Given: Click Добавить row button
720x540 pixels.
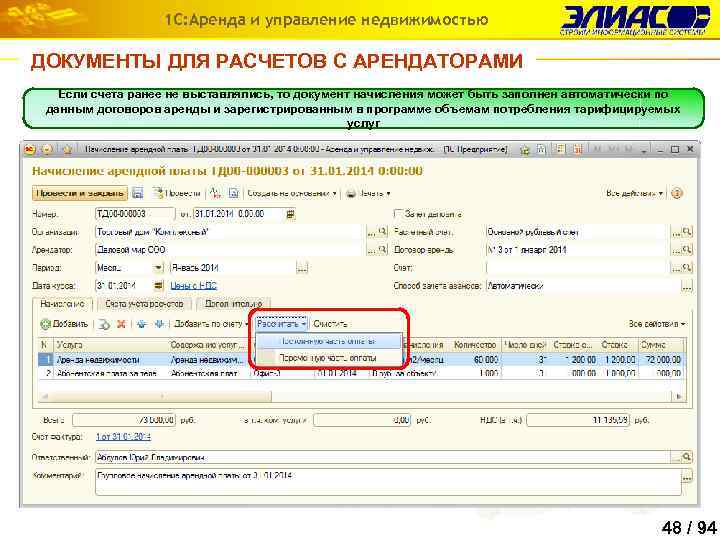Looking at the screenshot, I should click(x=64, y=324).
